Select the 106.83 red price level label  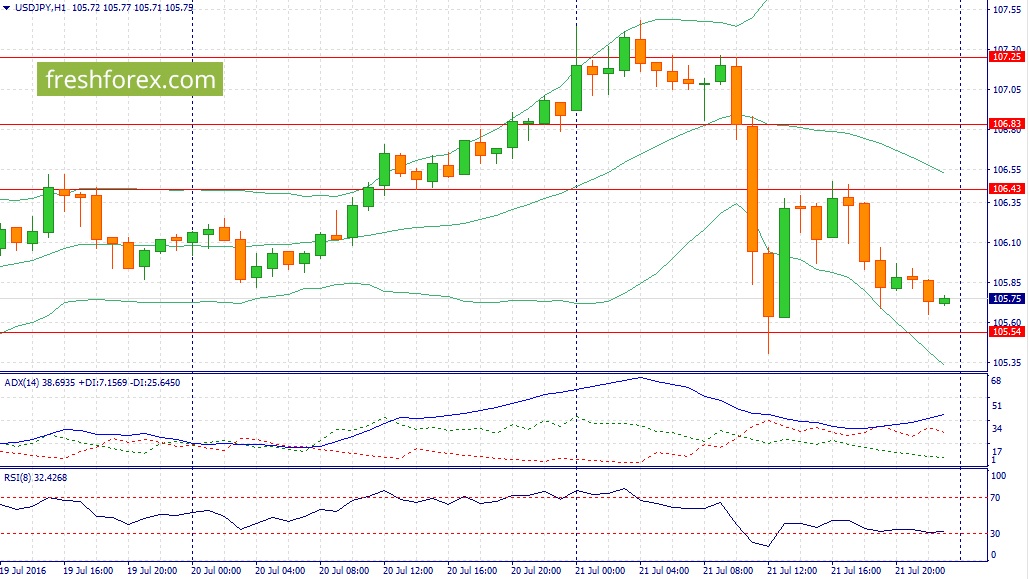click(1006, 123)
